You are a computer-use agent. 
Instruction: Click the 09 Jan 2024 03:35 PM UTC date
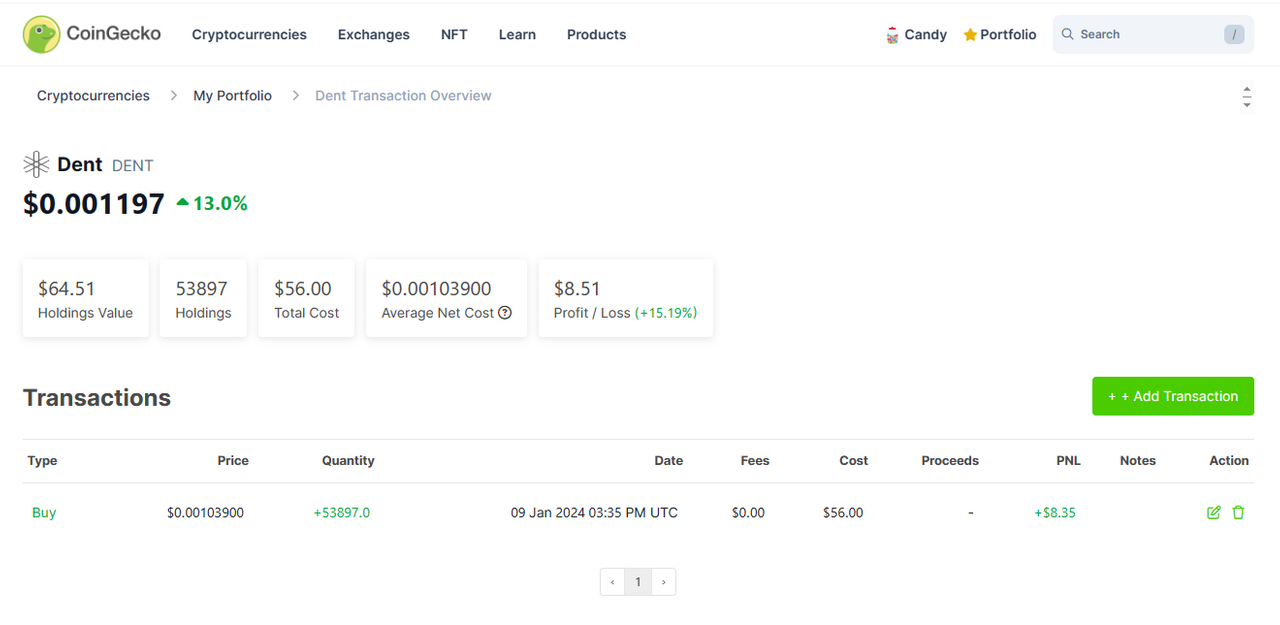pos(594,513)
